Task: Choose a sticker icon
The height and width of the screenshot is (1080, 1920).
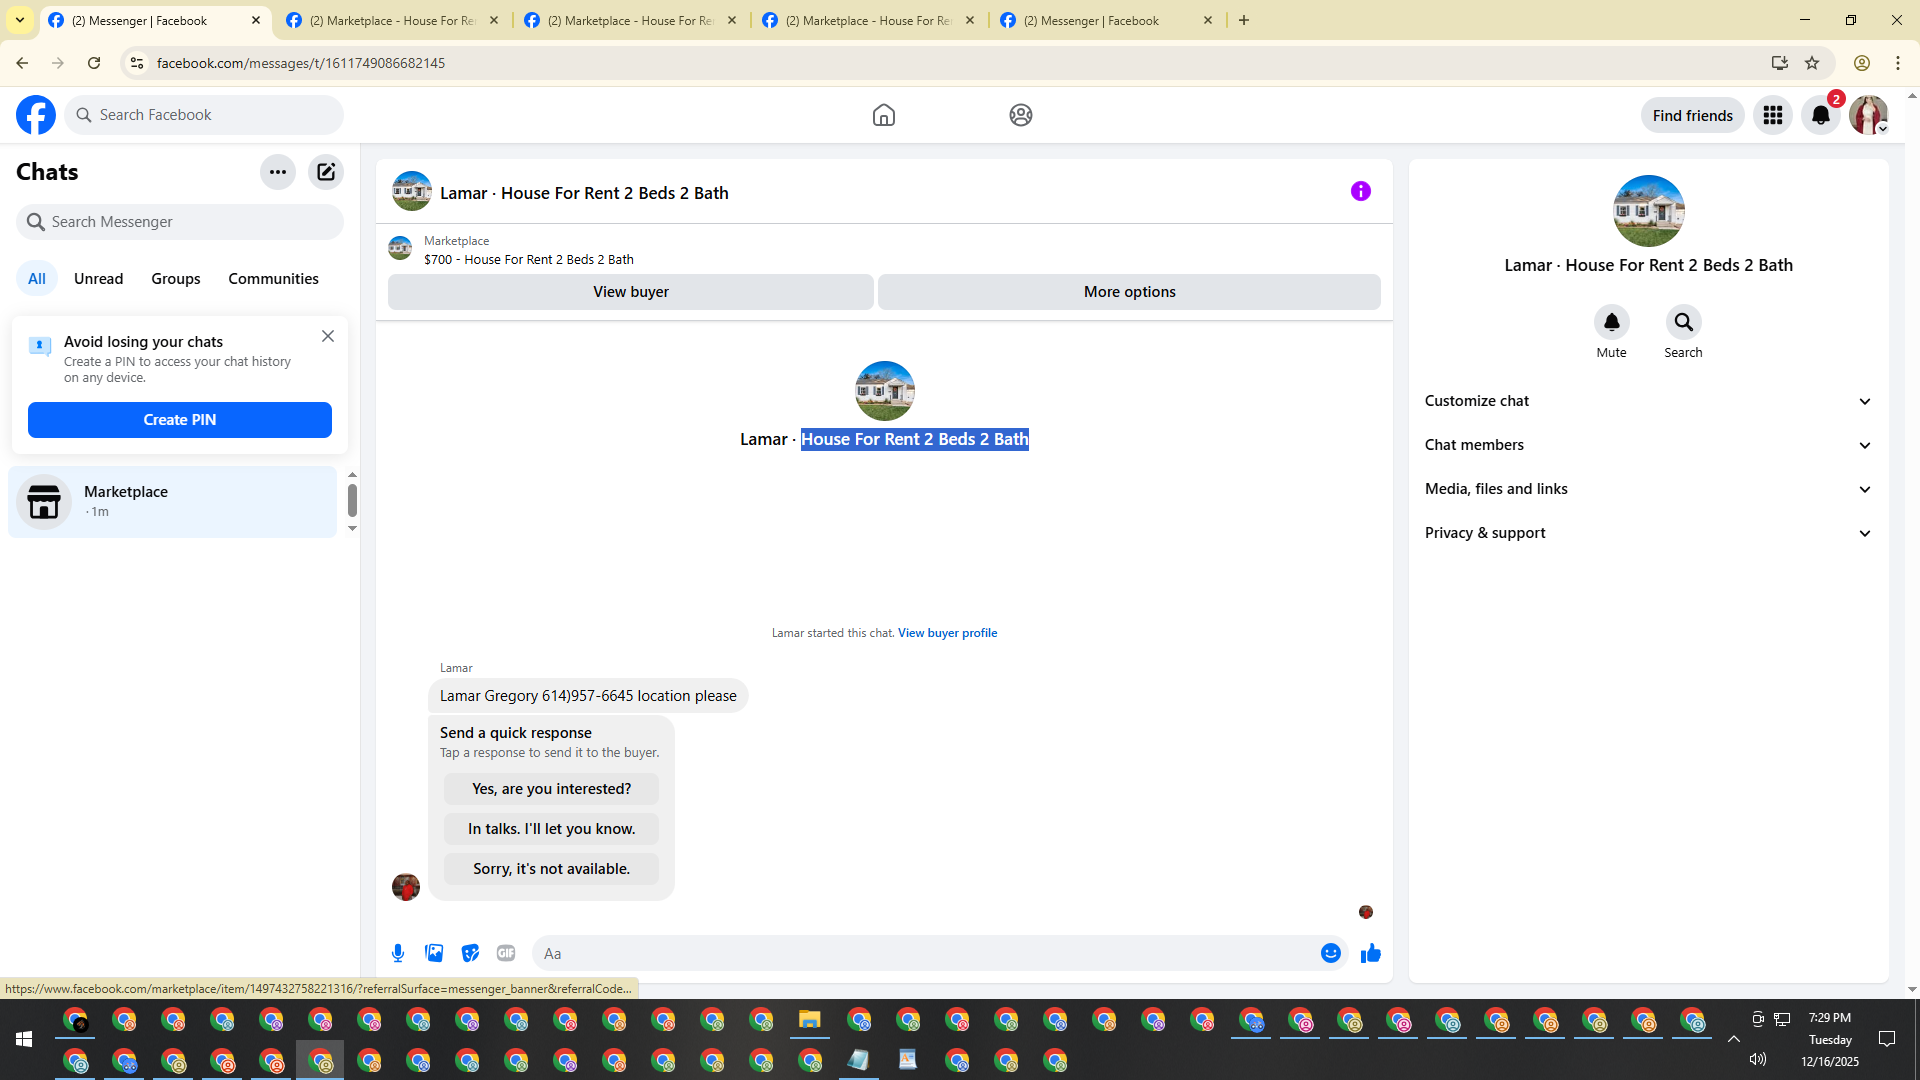Action: tap(470, 953)
